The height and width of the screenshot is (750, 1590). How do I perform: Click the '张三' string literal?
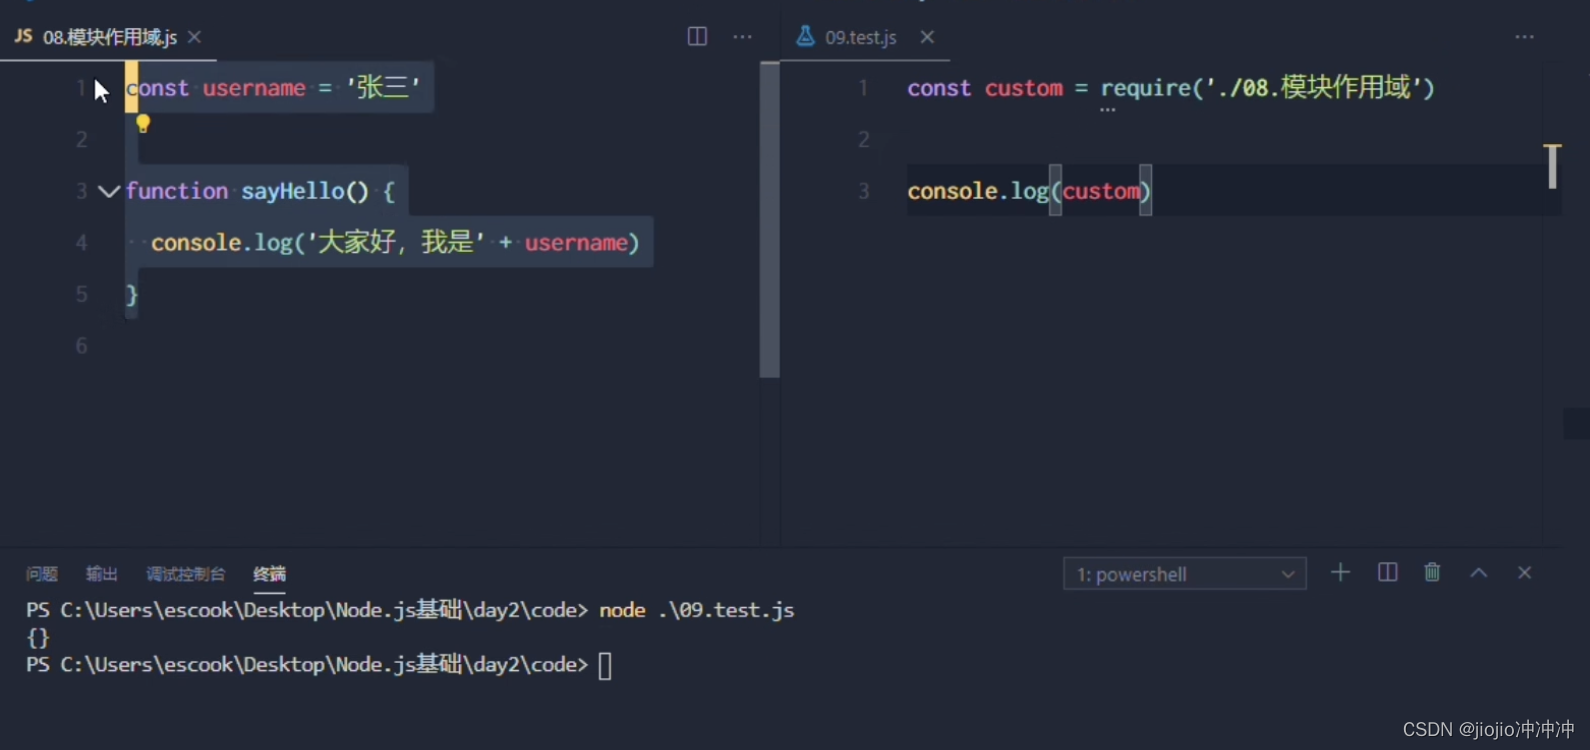pyautogui.click(x=383, y=88)
